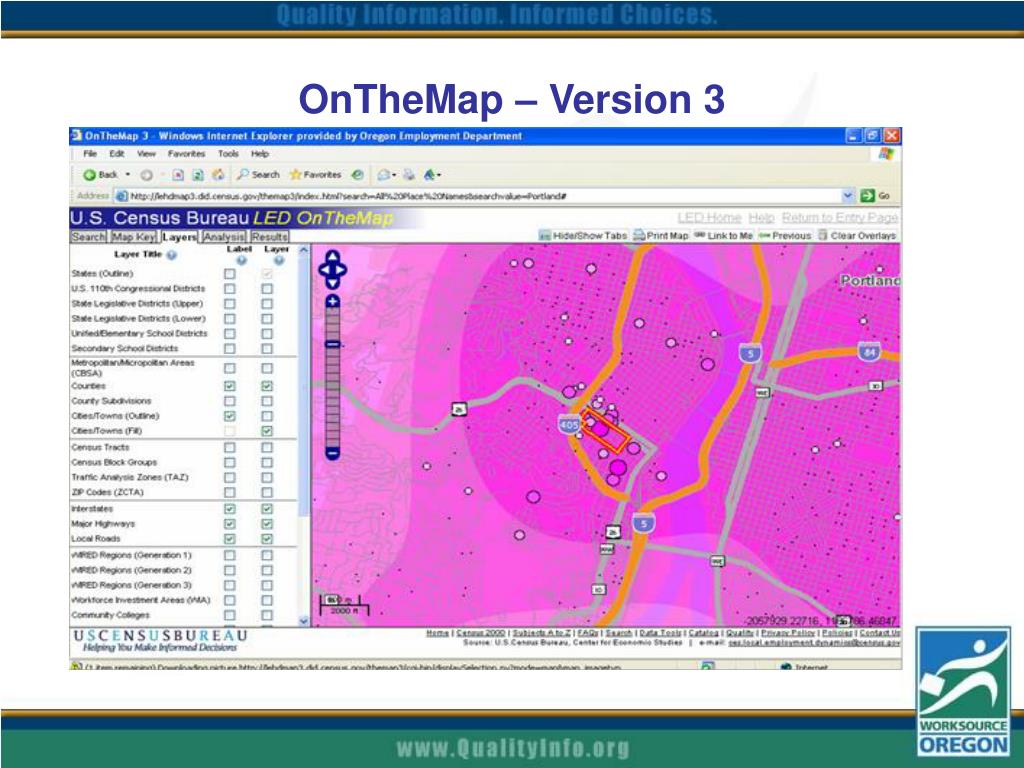Uncheck the Local Roads label checkbox
1024x768 pixels.
pos(230,539)
